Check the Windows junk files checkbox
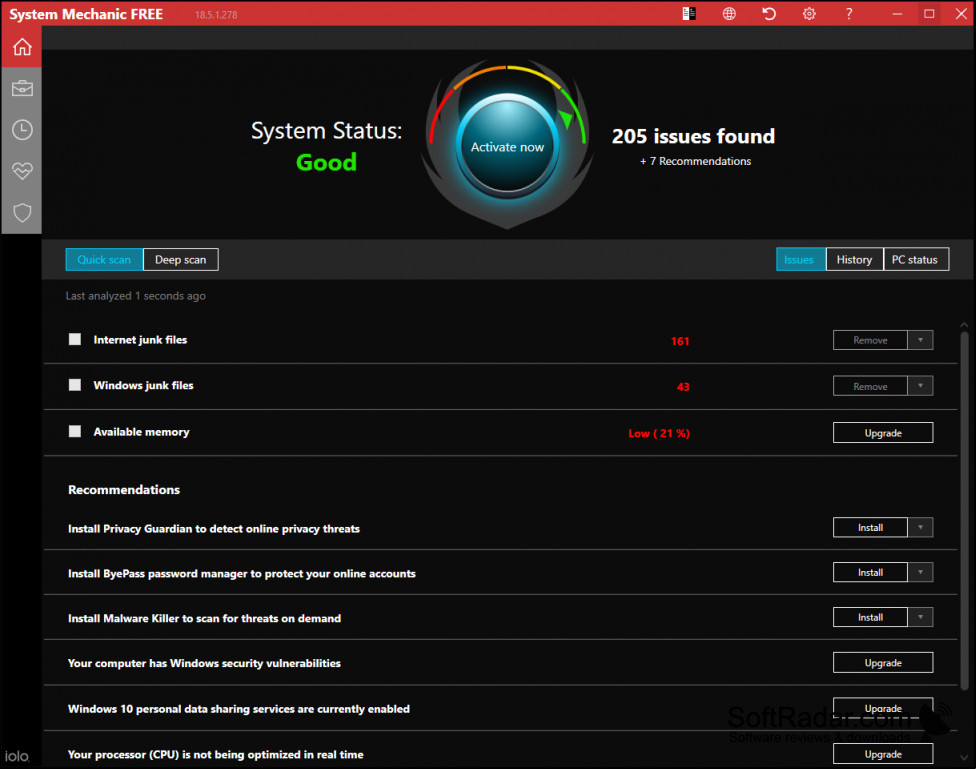 point(75,385)
